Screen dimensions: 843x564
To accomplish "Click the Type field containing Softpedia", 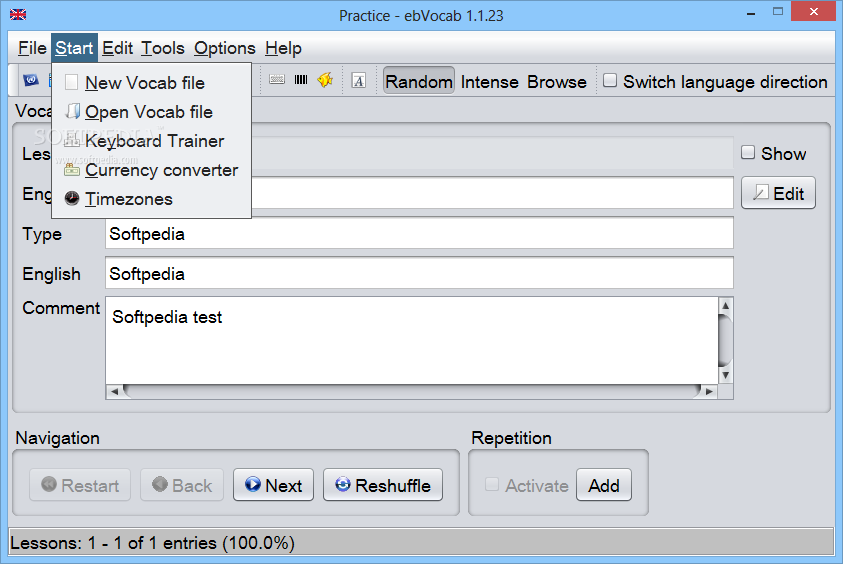I will pyautogui.click(x=419, y=233).
